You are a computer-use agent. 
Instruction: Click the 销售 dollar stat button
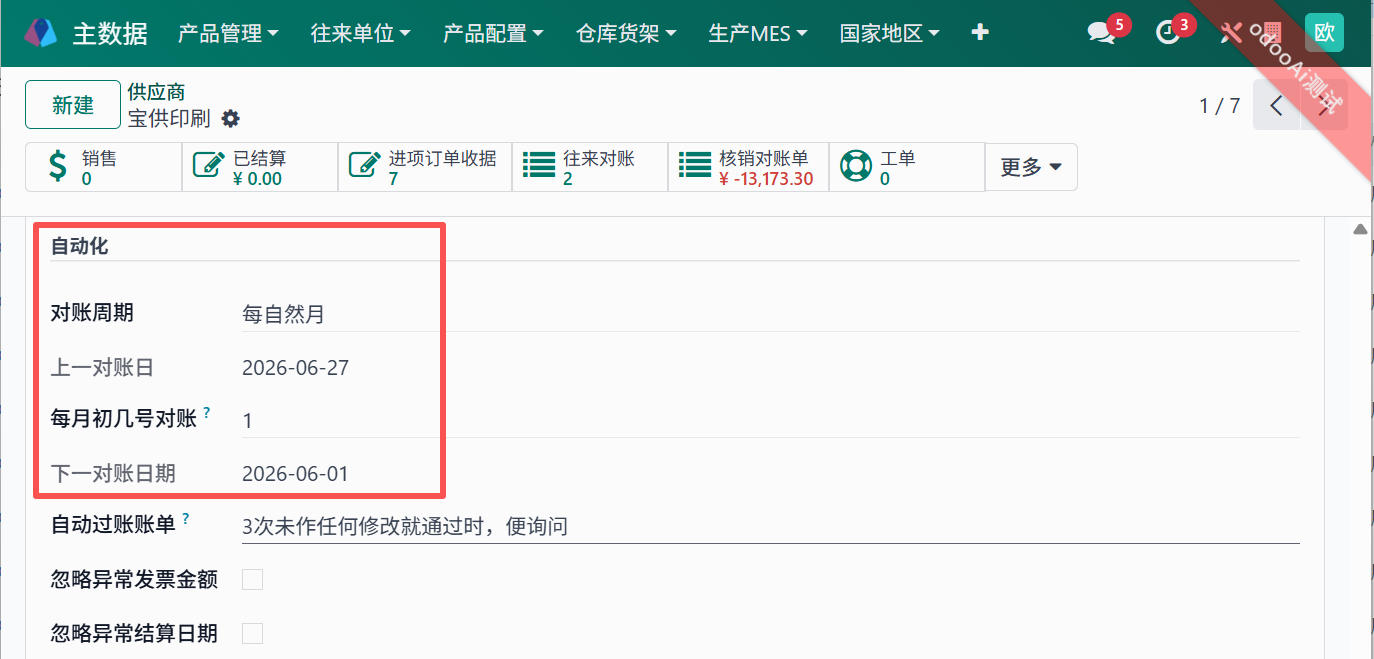click(x=104, y=167)
